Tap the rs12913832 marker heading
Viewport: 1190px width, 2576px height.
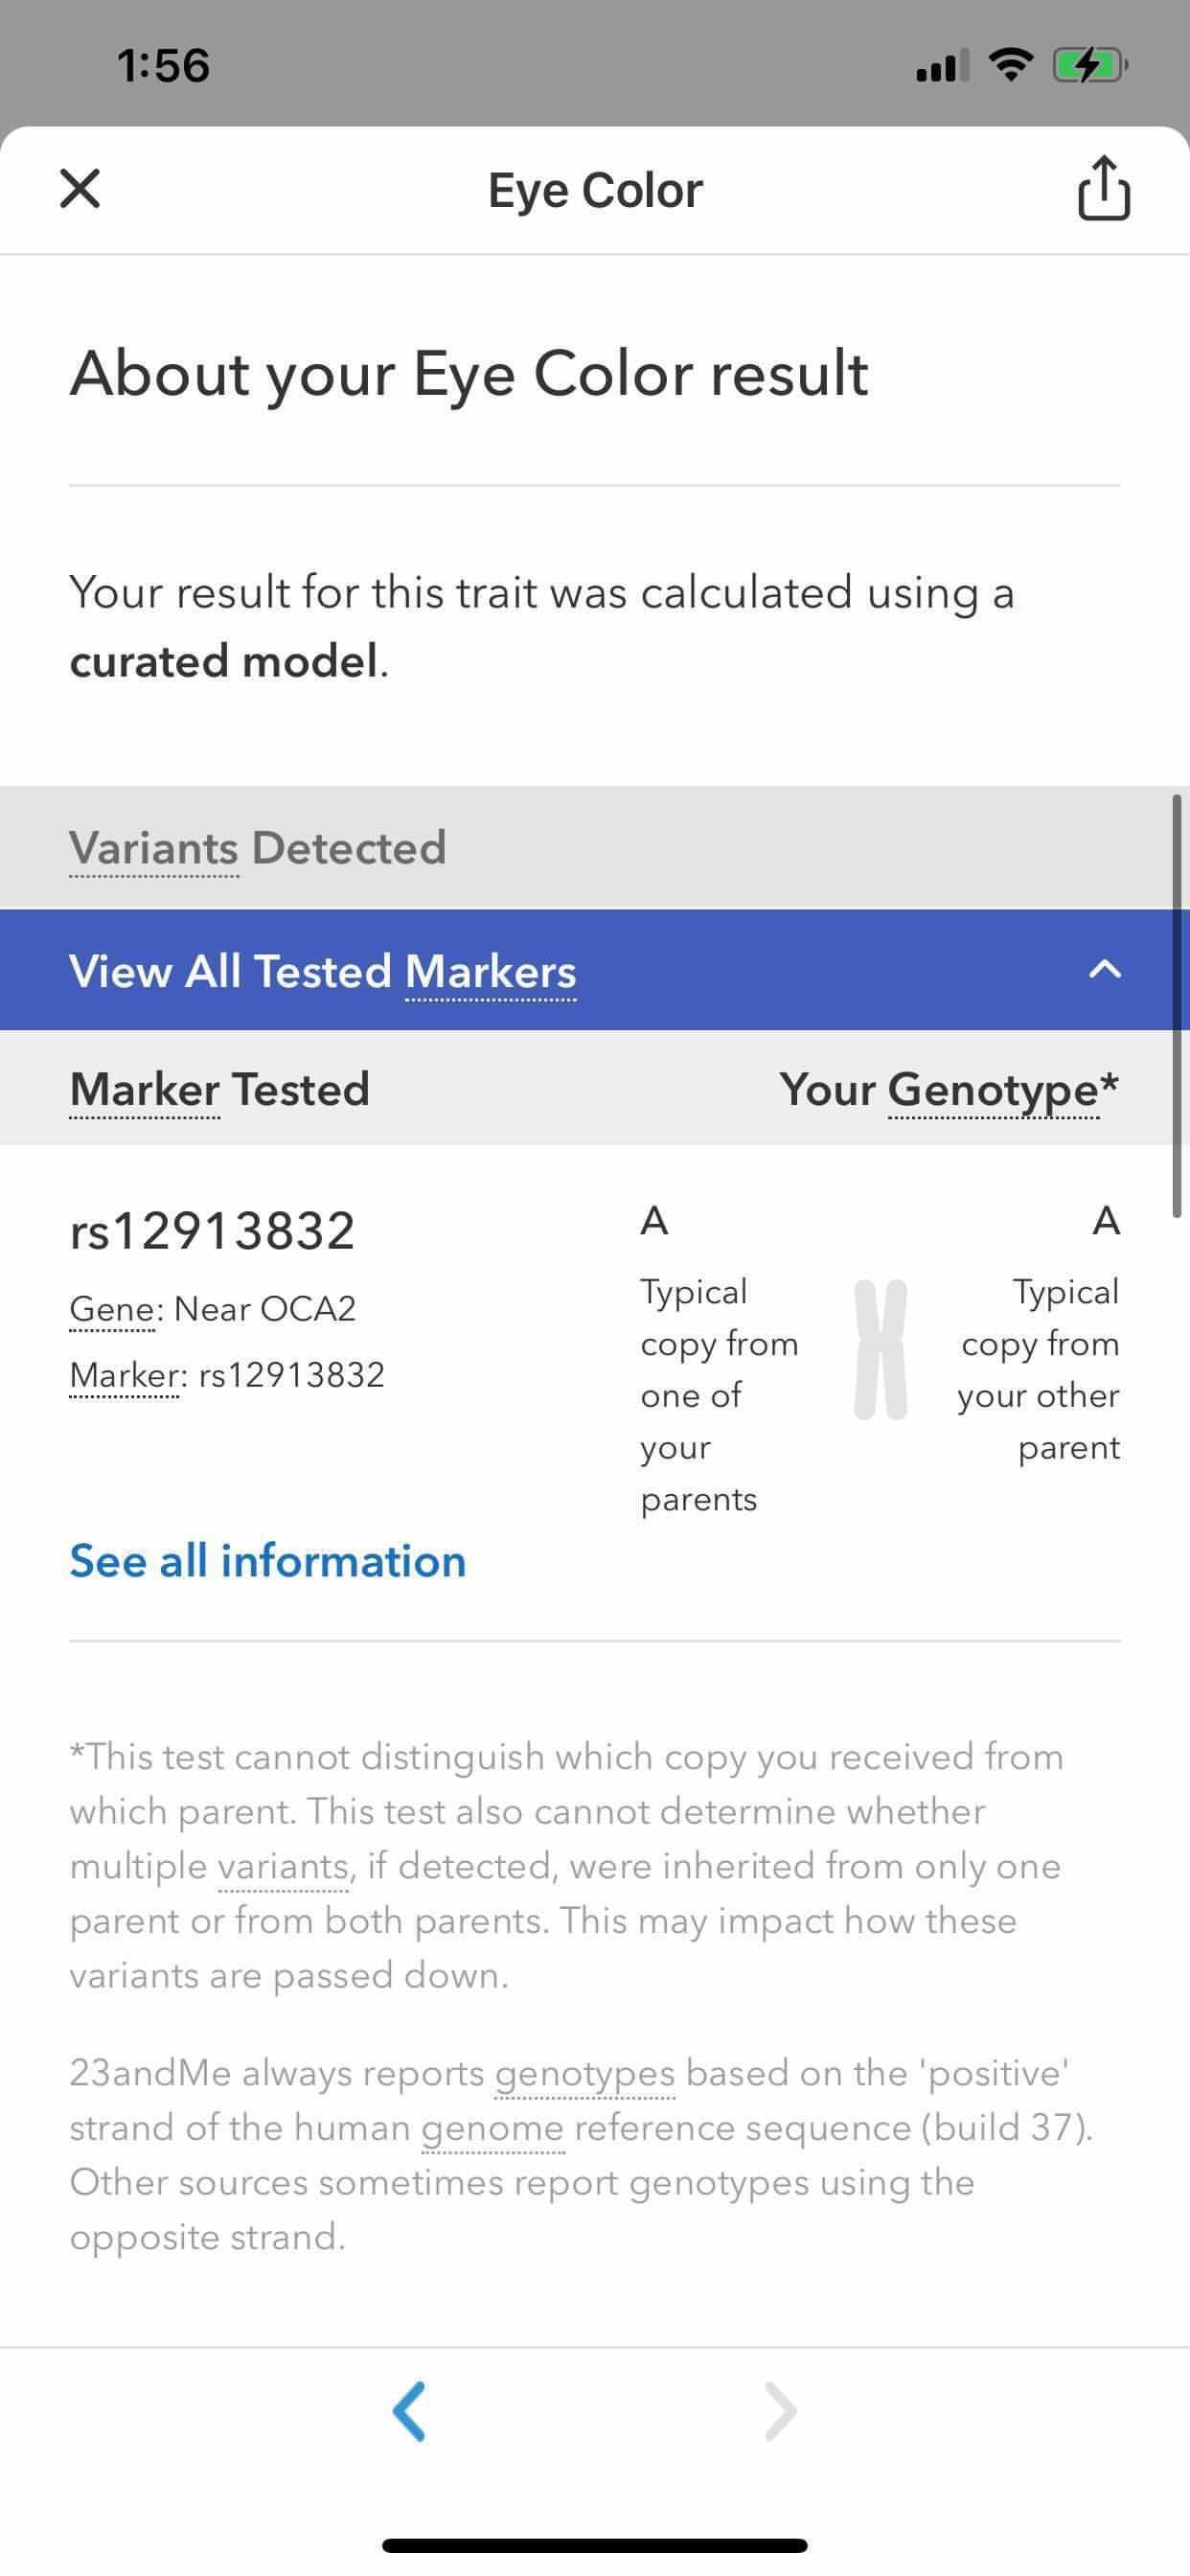(212, 1230)
